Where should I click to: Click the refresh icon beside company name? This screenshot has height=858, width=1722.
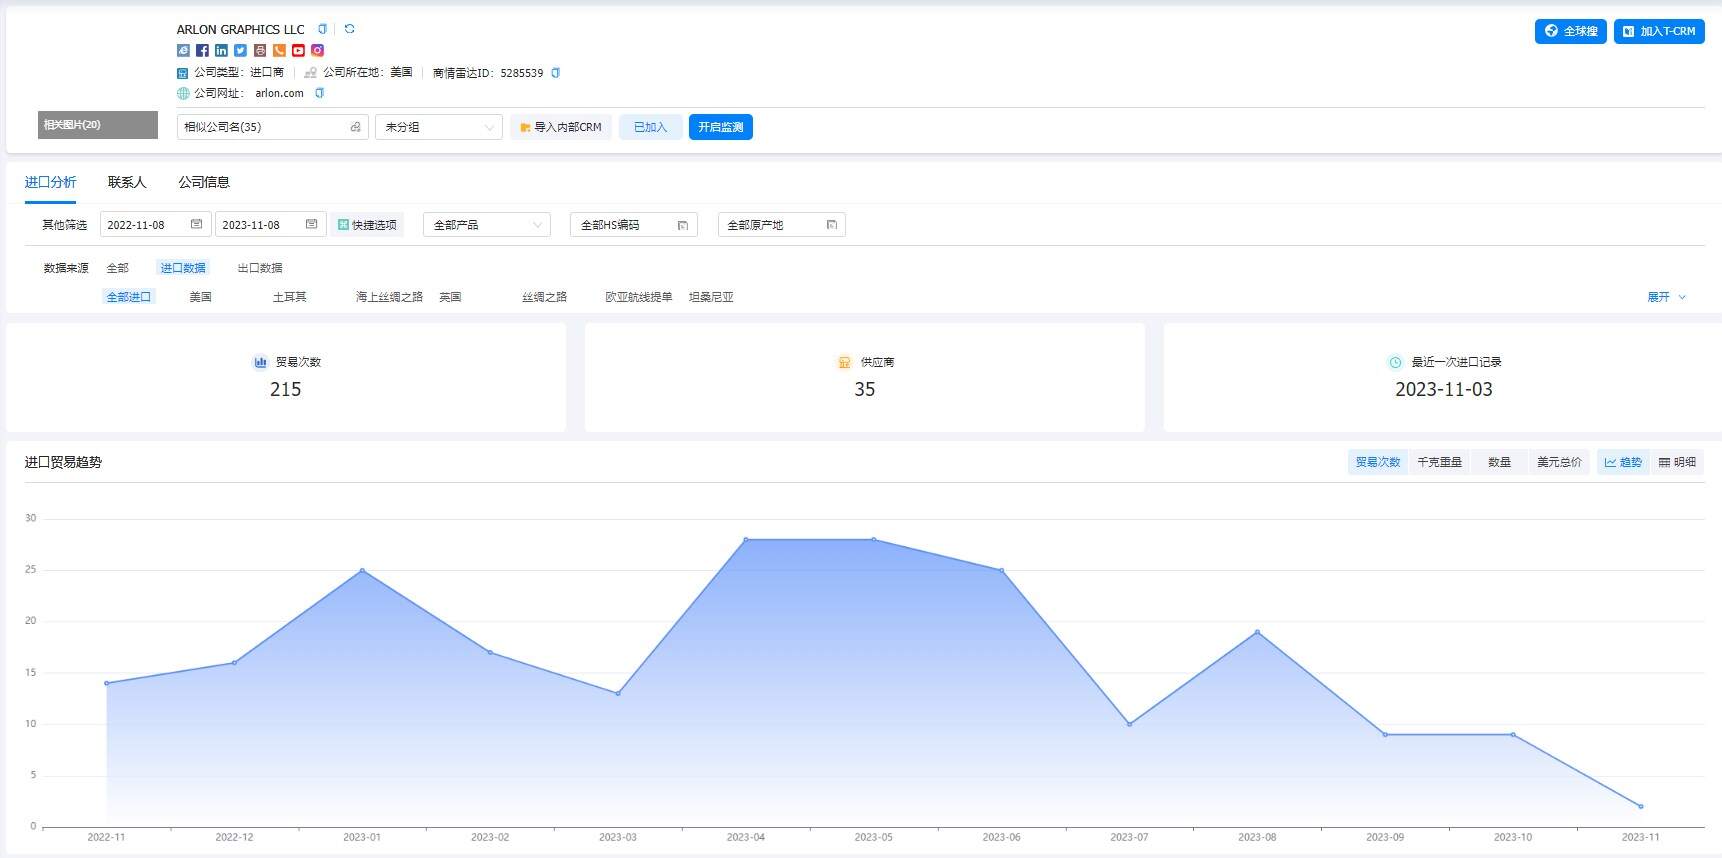pyautogui.click(x=349, y=29)
